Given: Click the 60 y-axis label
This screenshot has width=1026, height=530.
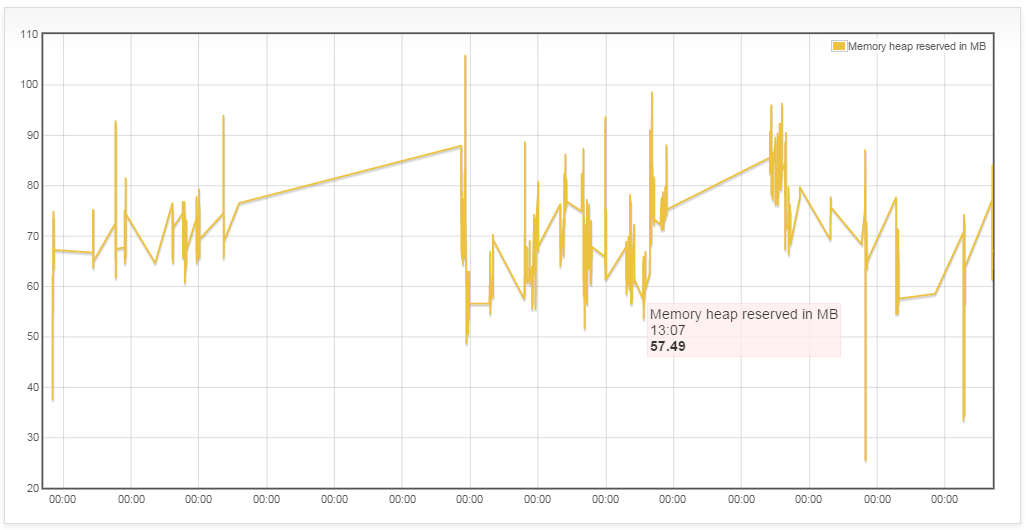Looking at the screenshot, I should (32, 286).
